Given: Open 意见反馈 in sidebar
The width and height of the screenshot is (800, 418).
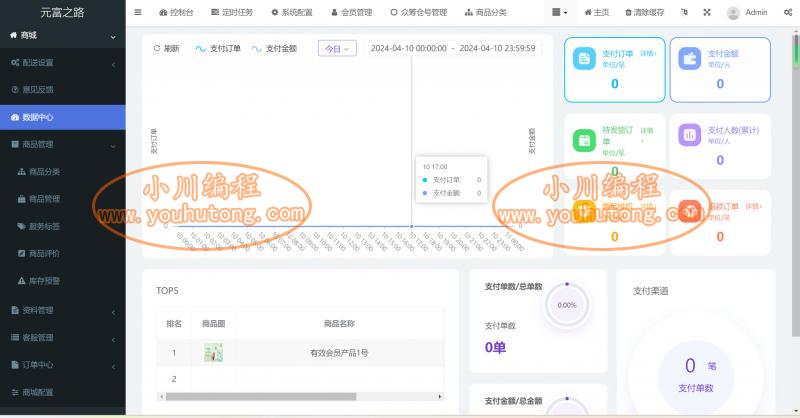Looking at the screenshot, I should pyautogui.click(x=63, y=90).
